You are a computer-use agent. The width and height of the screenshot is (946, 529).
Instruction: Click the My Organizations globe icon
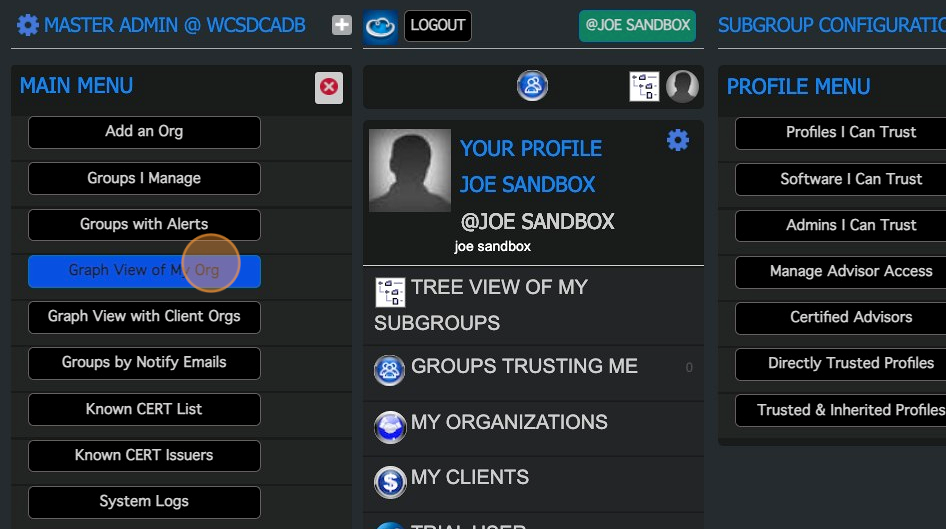(x=390, y=425)
